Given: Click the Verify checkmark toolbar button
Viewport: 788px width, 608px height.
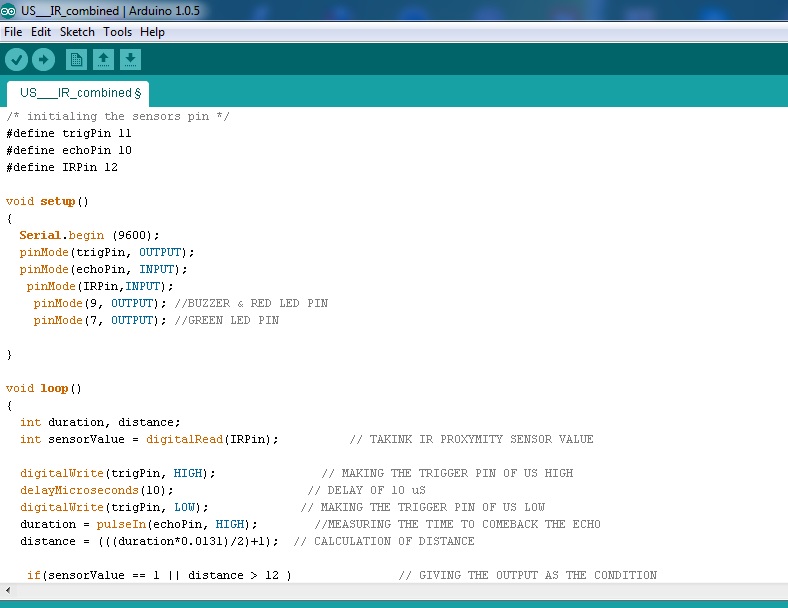Looking at the screenshot, I should coord(16,60).
